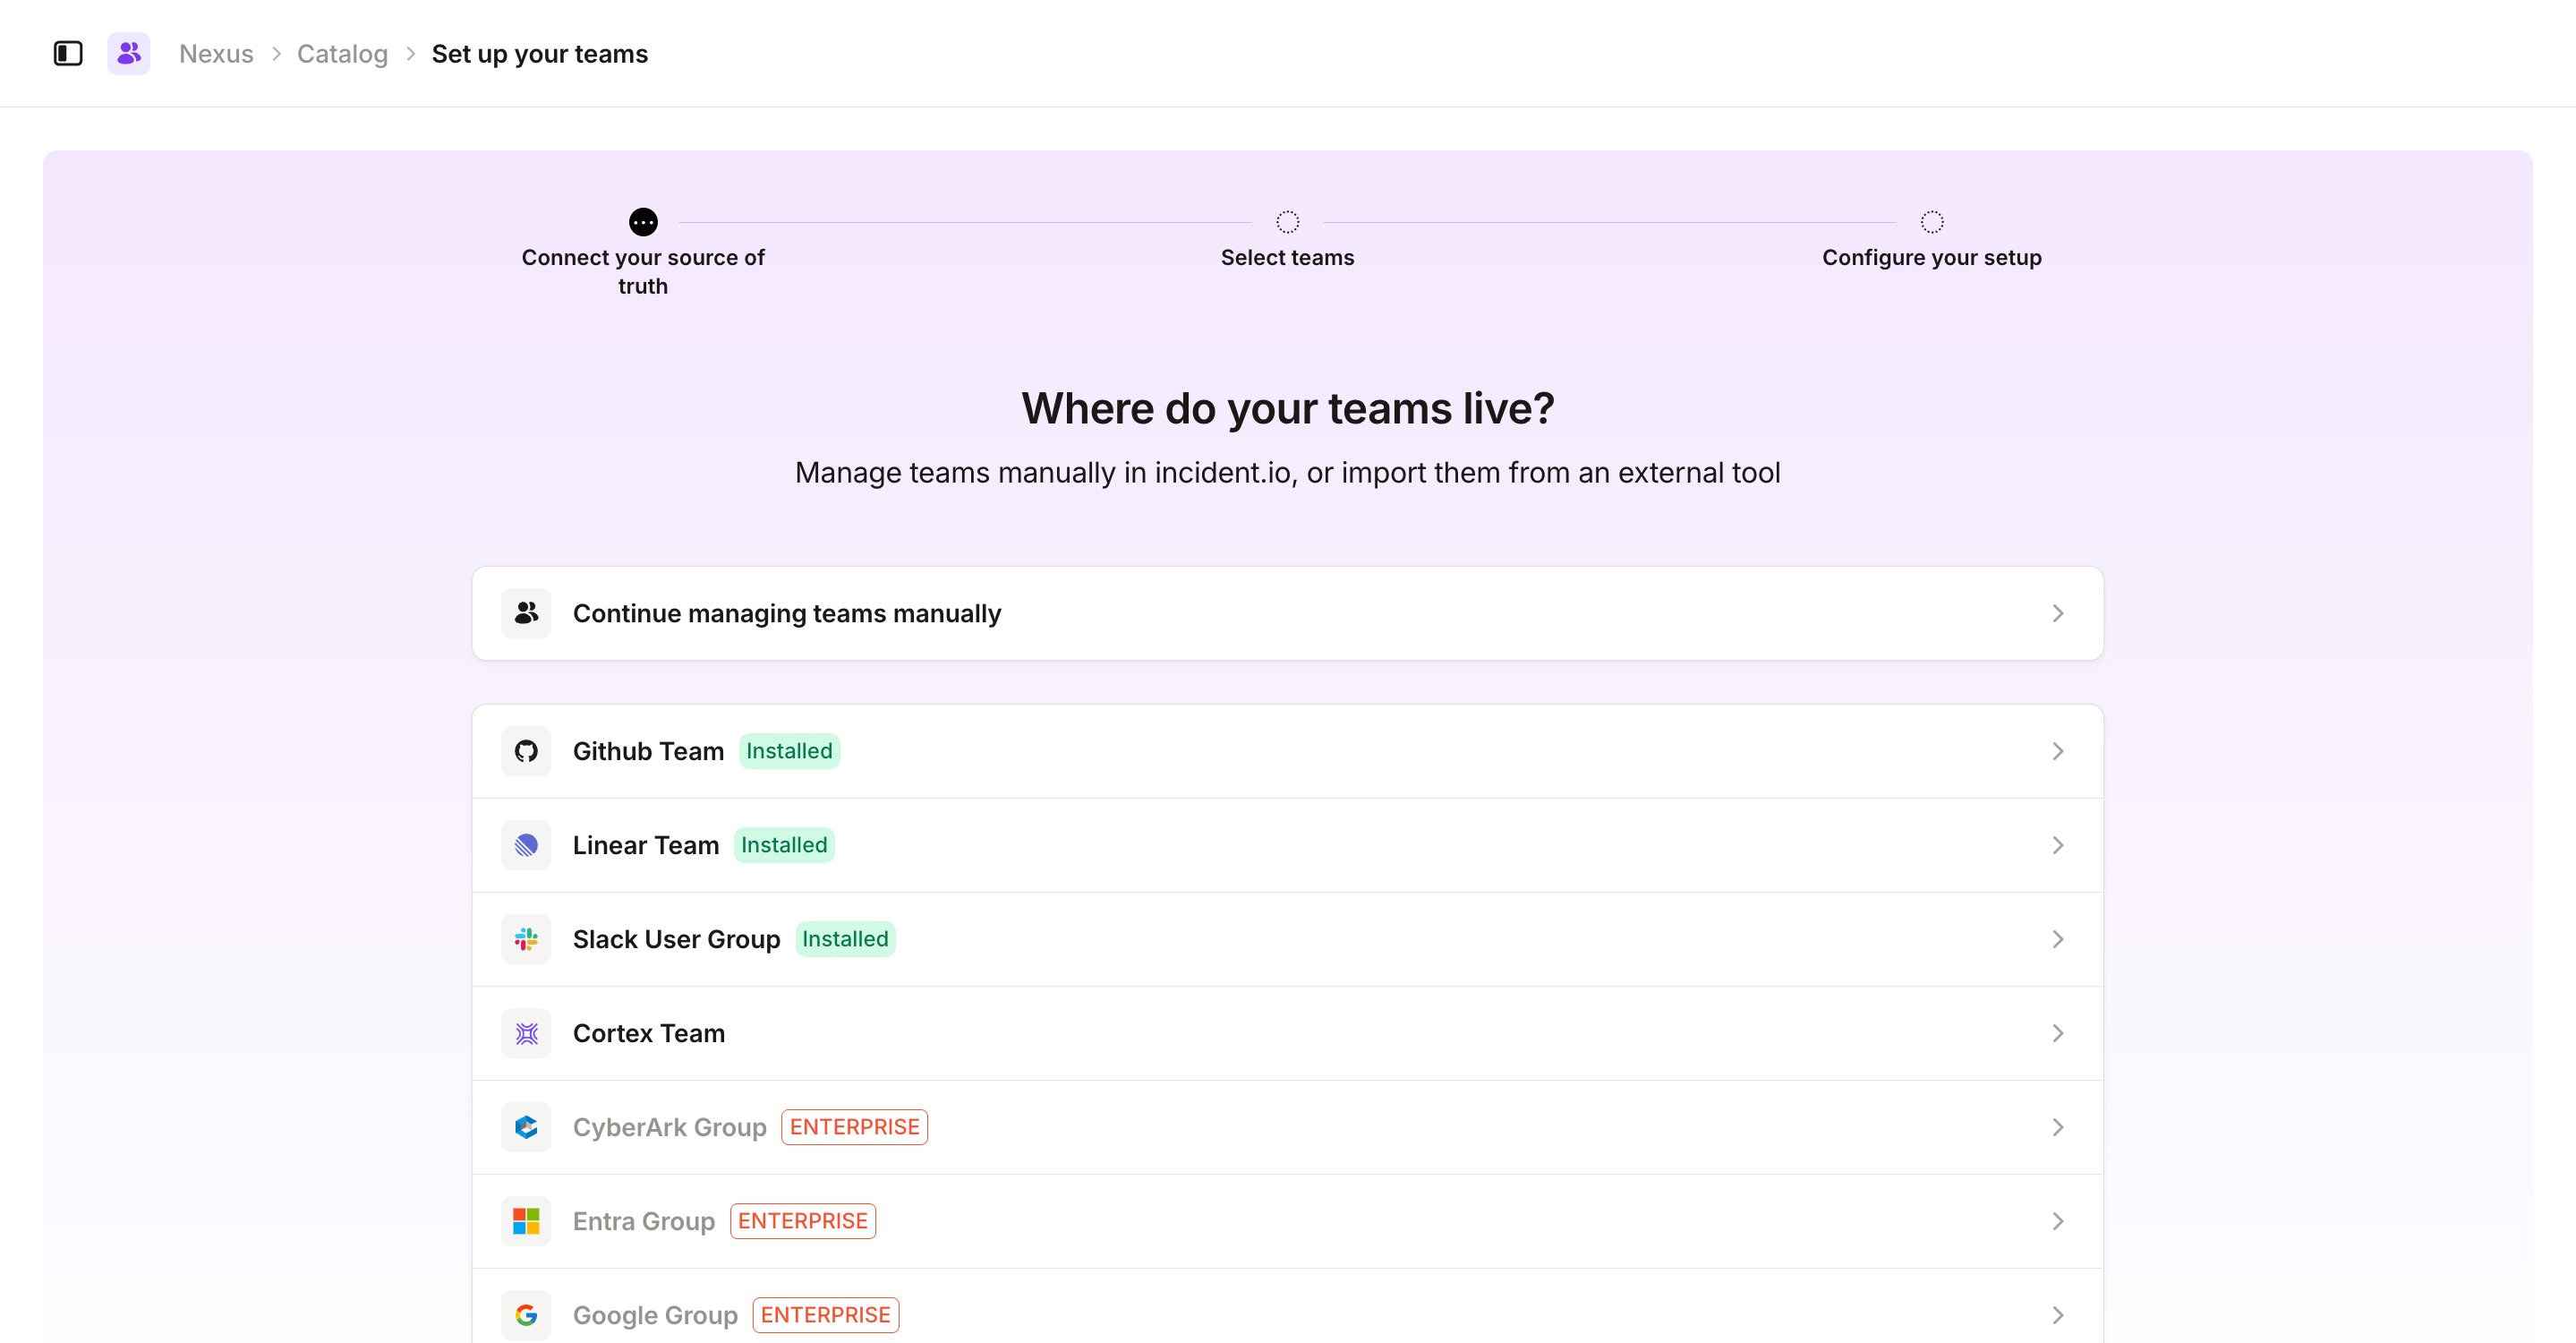Click the purple teams icon in header
Image resolution: width=2576 pixels, height=1343 pixels.
click(x=129, y=53)
